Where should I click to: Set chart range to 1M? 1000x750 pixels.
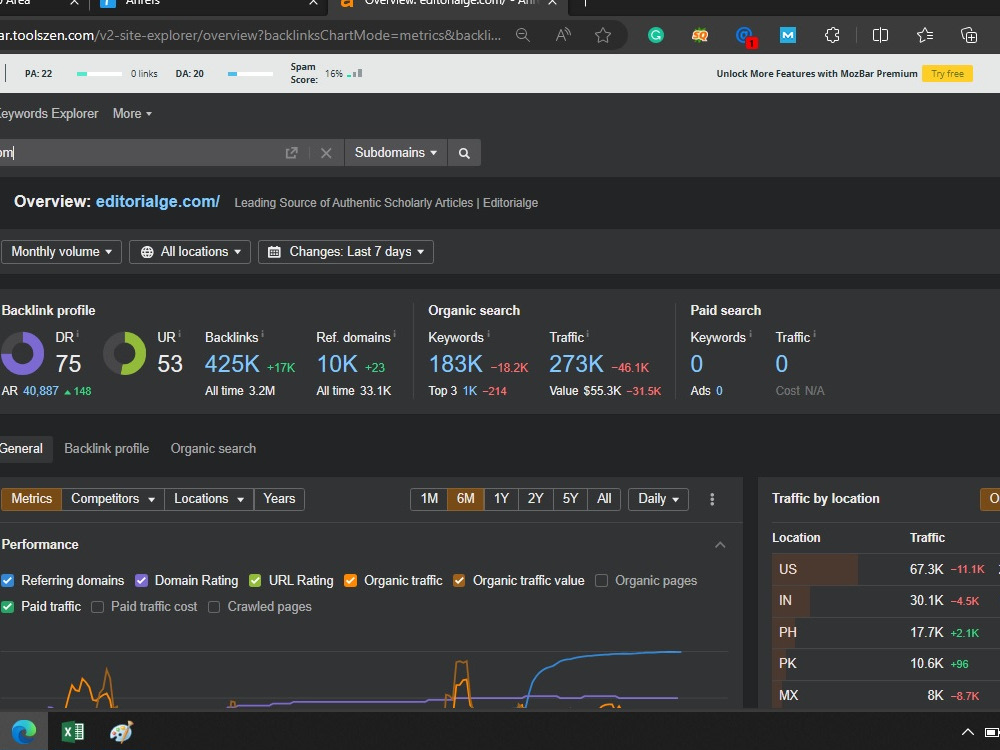tap(429, 499)
